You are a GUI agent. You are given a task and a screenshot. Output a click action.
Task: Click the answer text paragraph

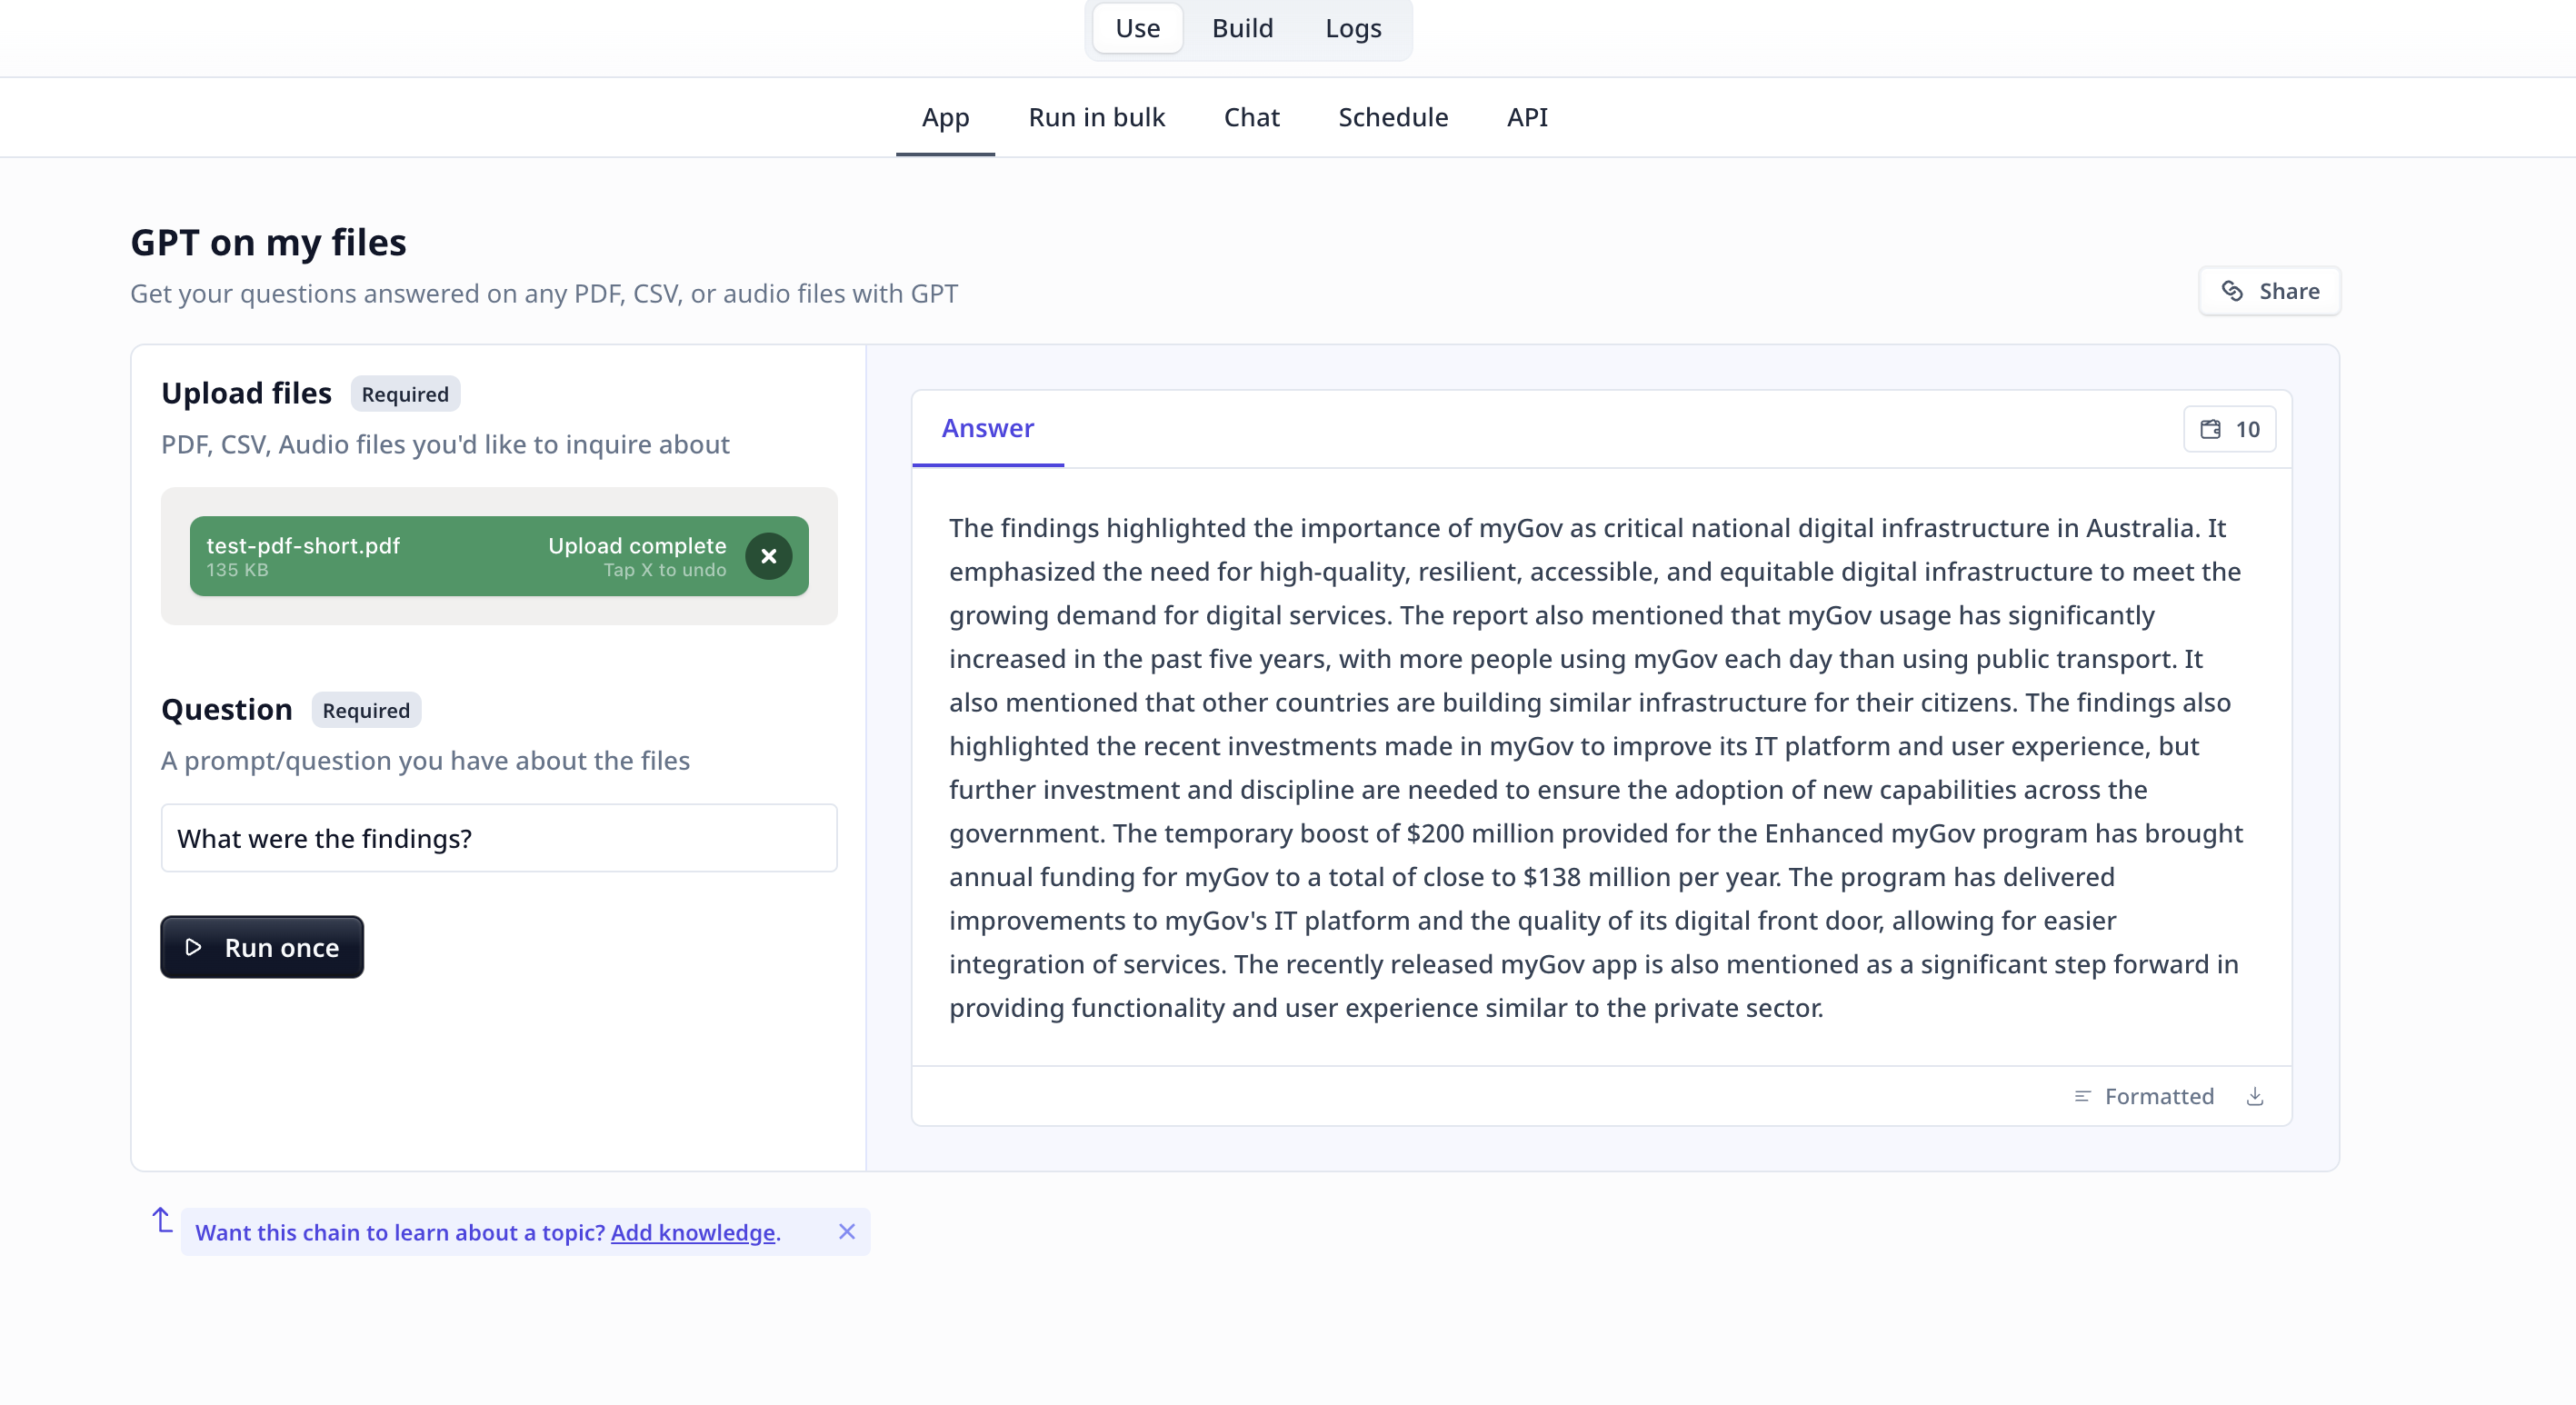pyautogui.click(x=1597, y=767)
